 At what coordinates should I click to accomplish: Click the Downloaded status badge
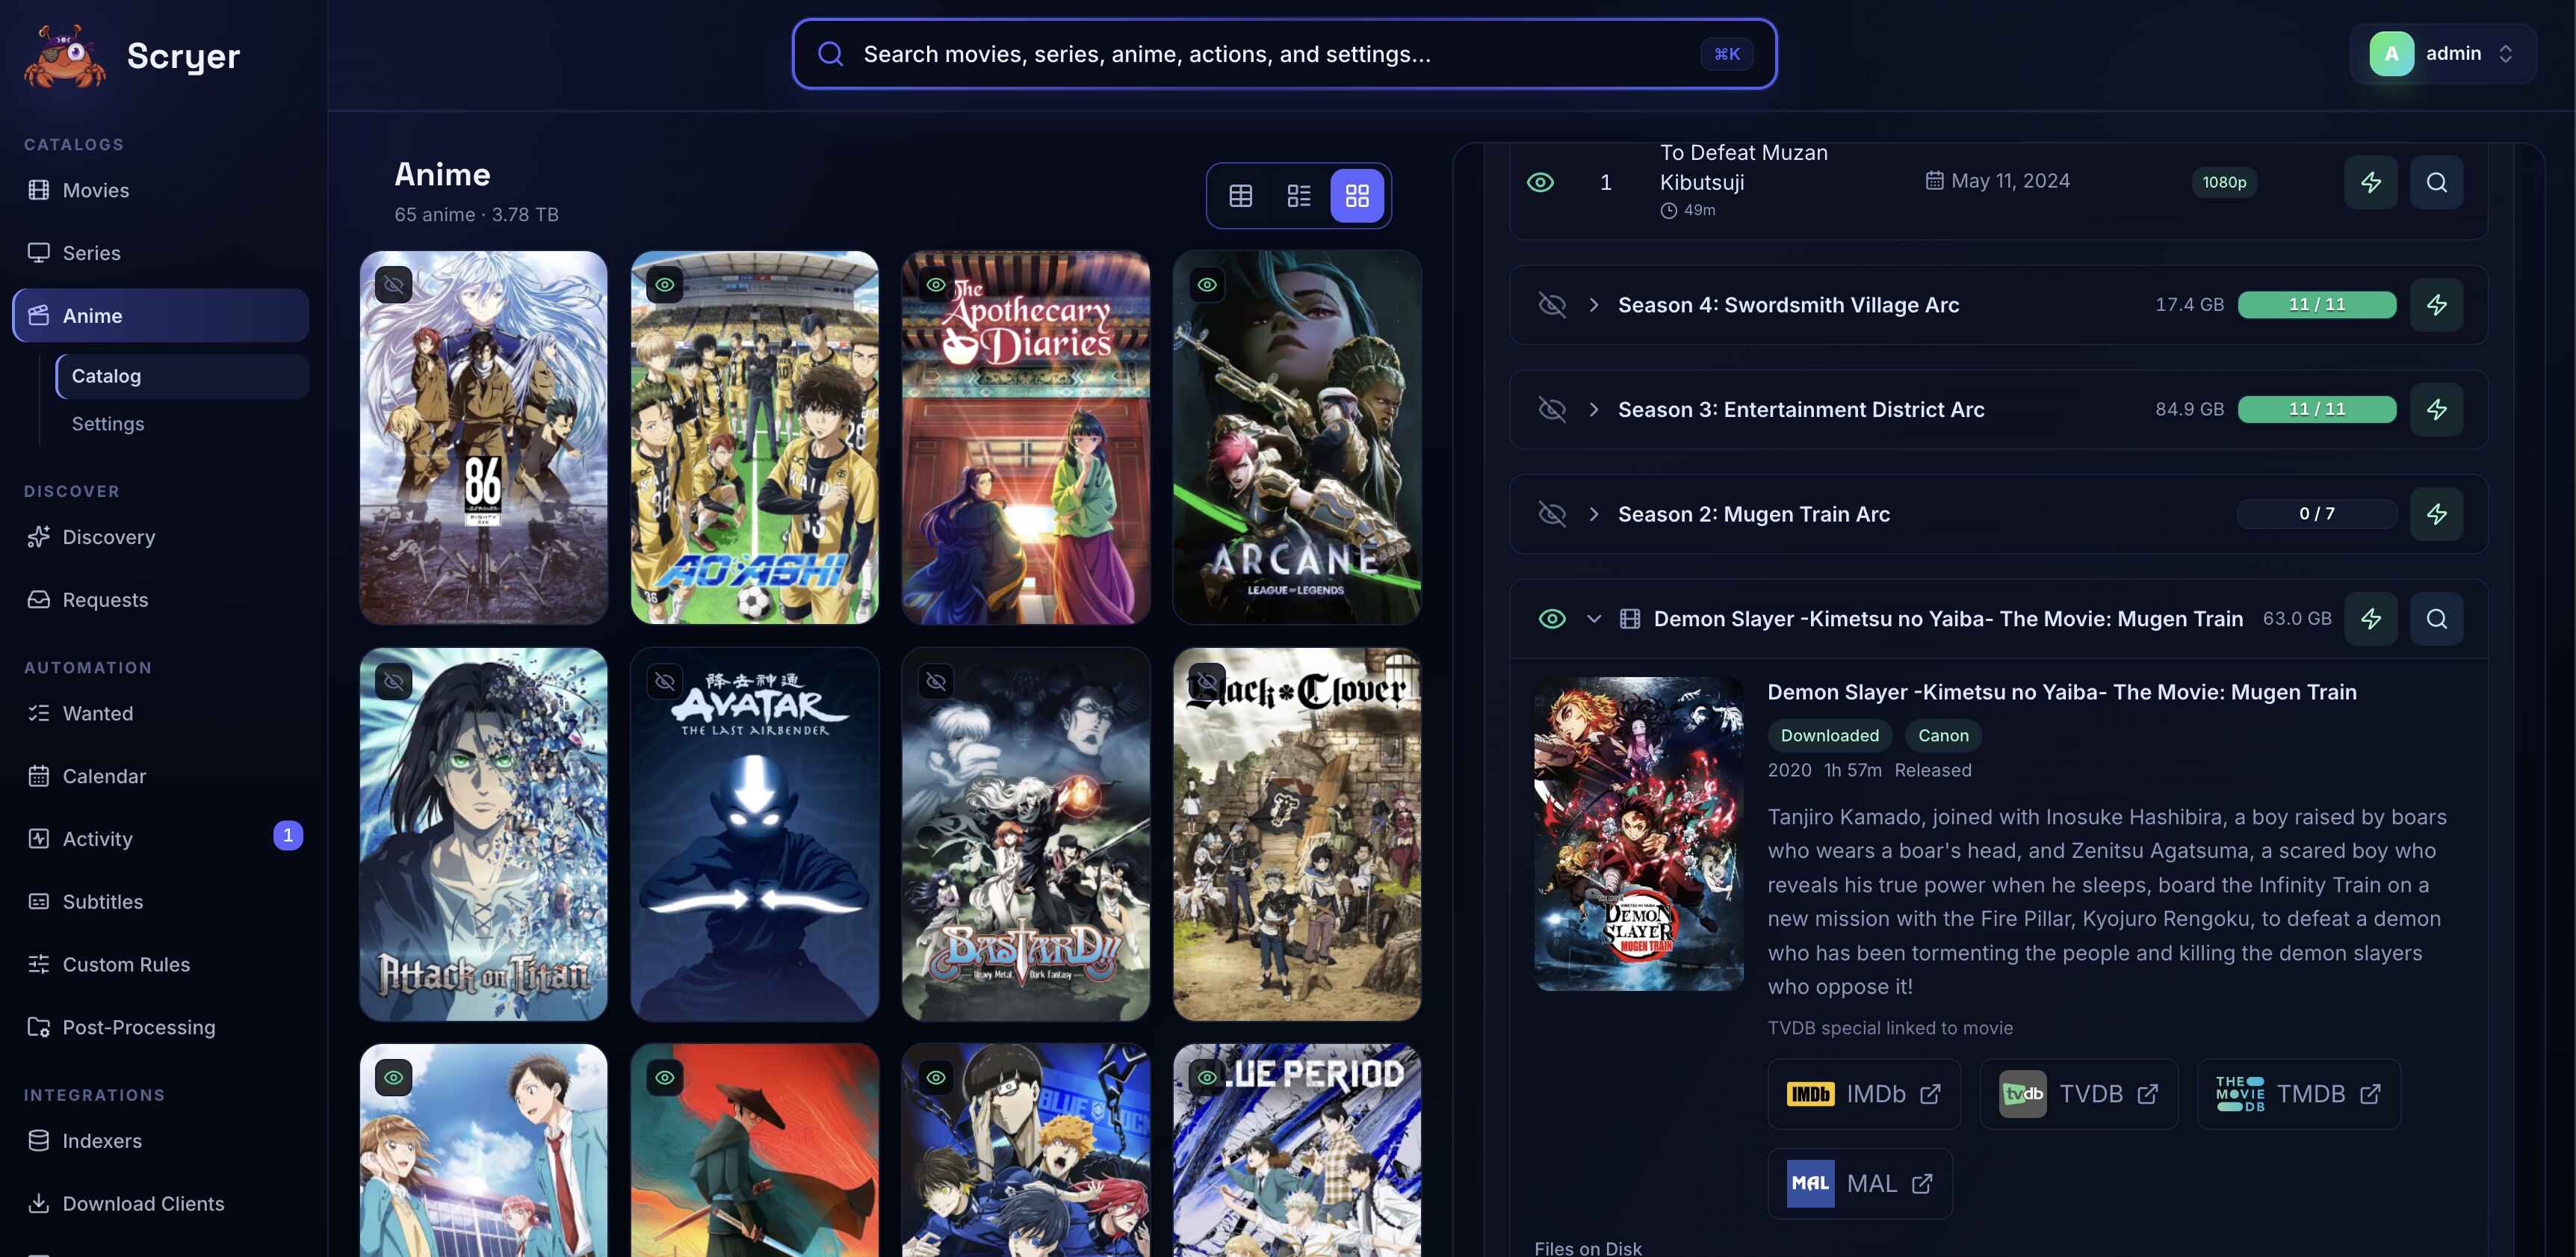[1829, 736]
